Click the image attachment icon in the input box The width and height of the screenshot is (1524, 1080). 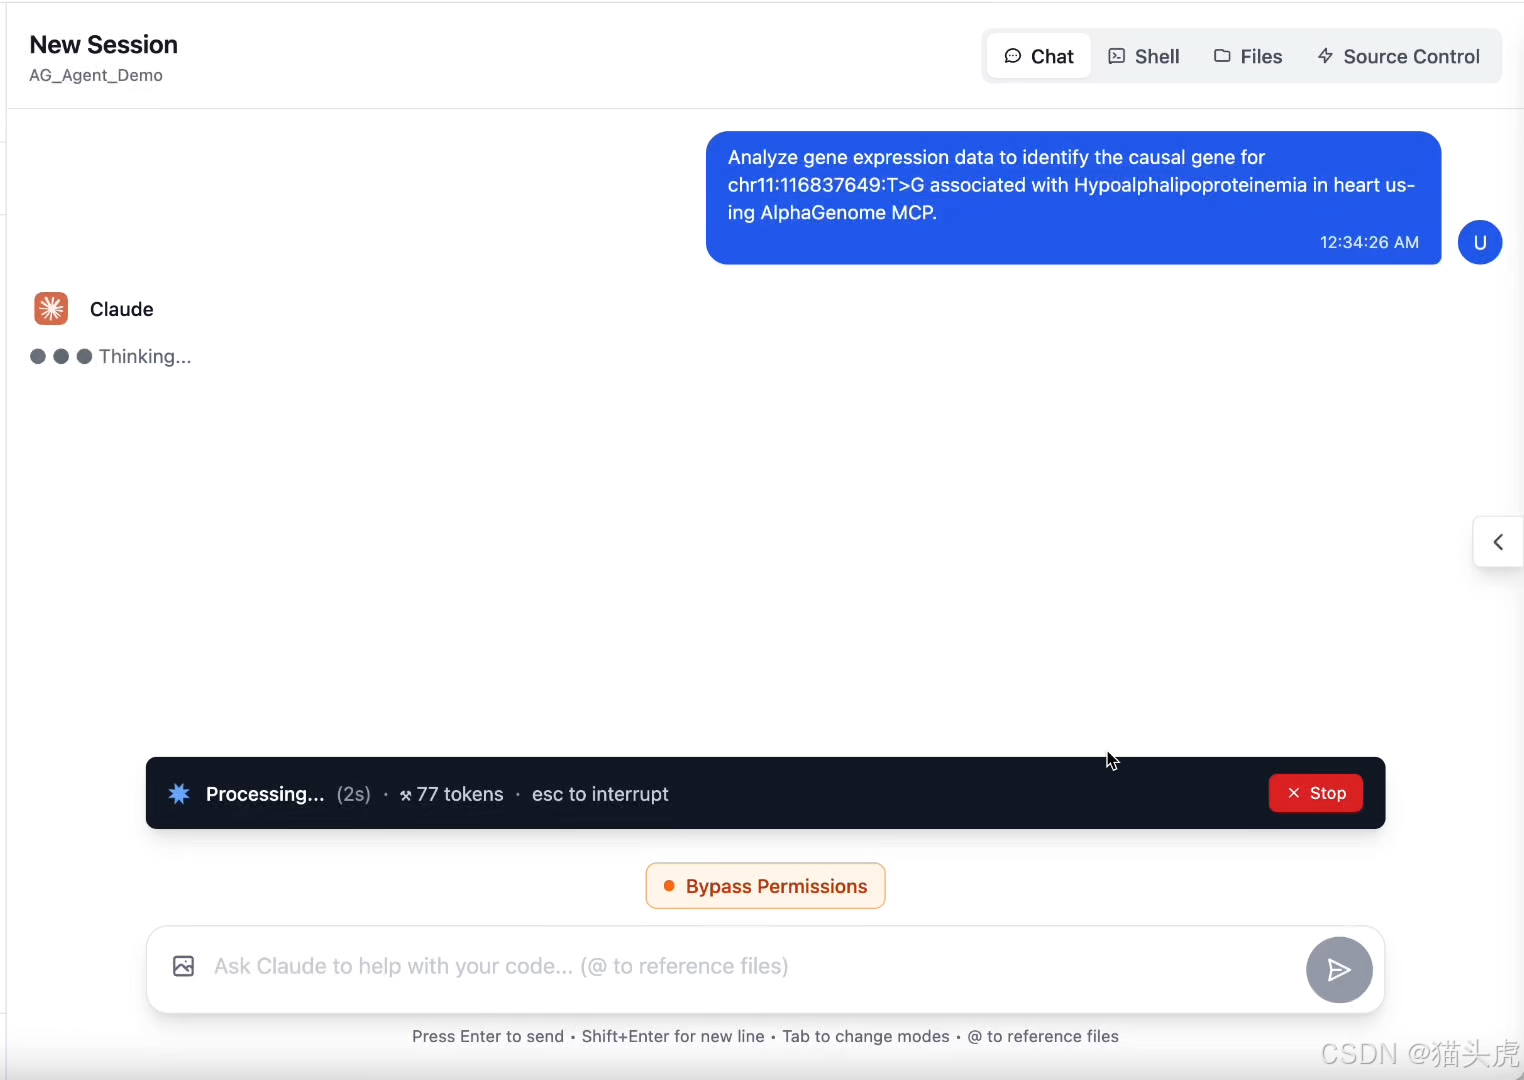click(x=183, y=966)
